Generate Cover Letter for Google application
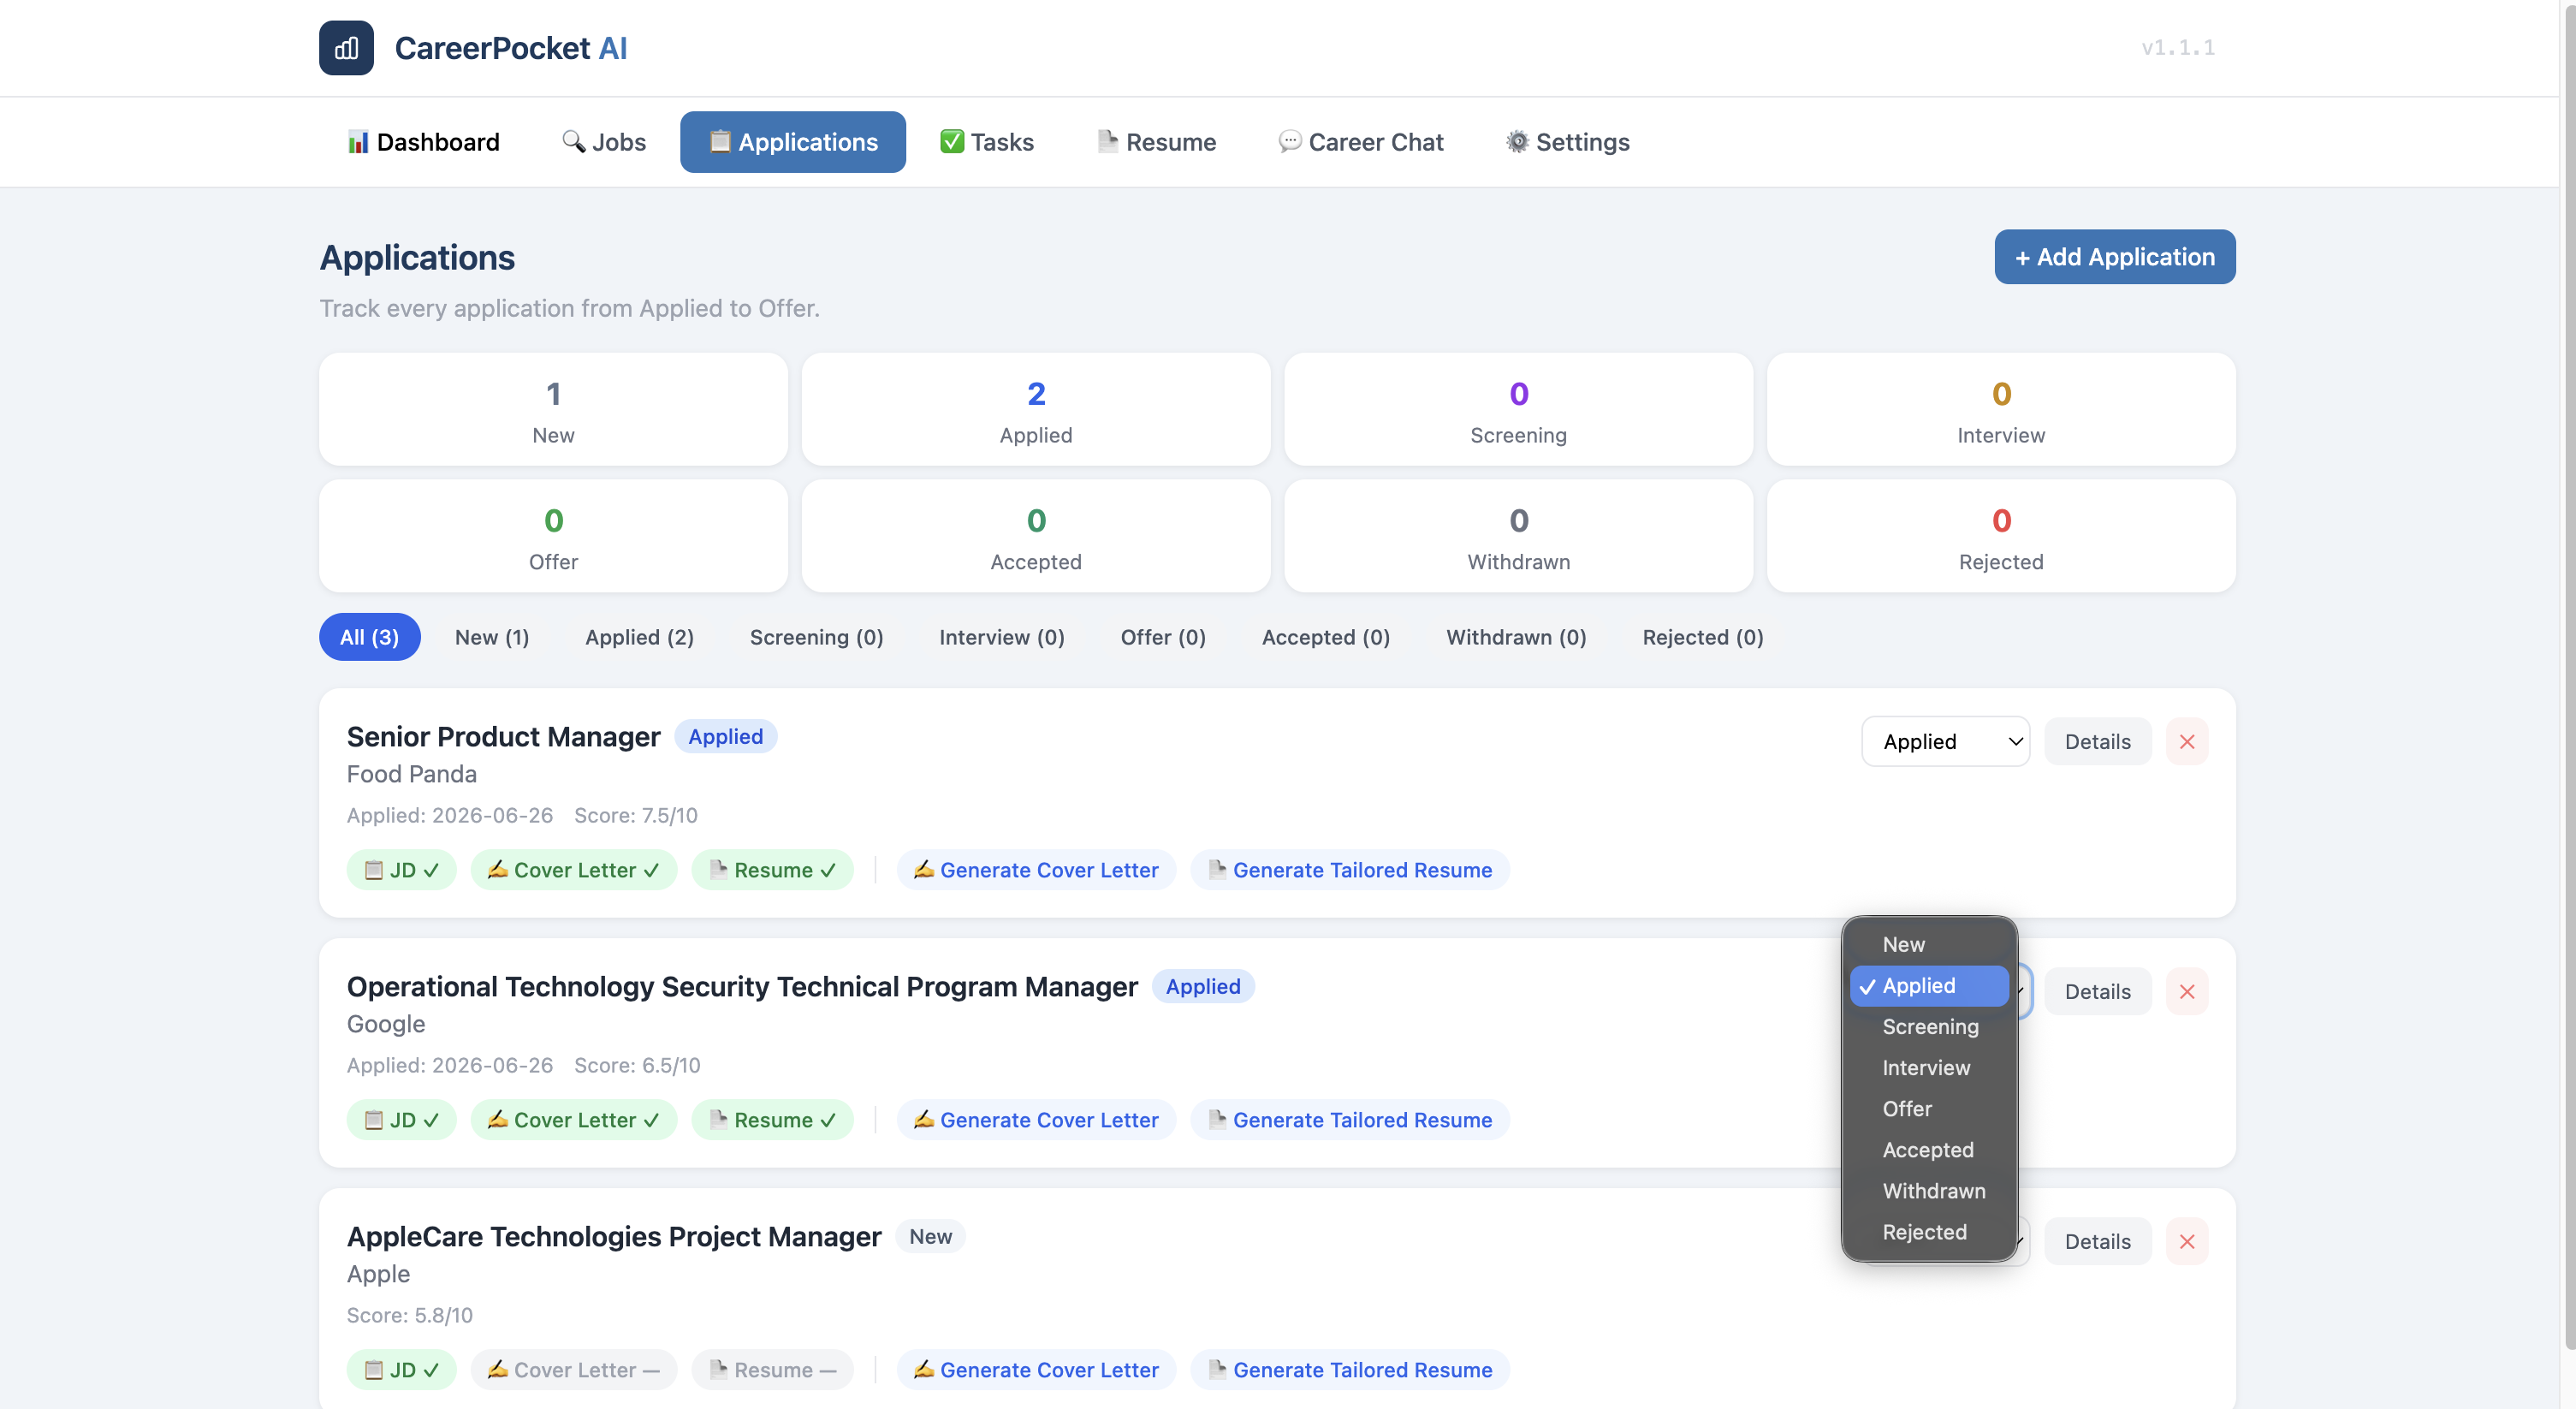The height and width of the screenshot is (1409, 2576). pyautogui.click(x=1036, y=1120)
